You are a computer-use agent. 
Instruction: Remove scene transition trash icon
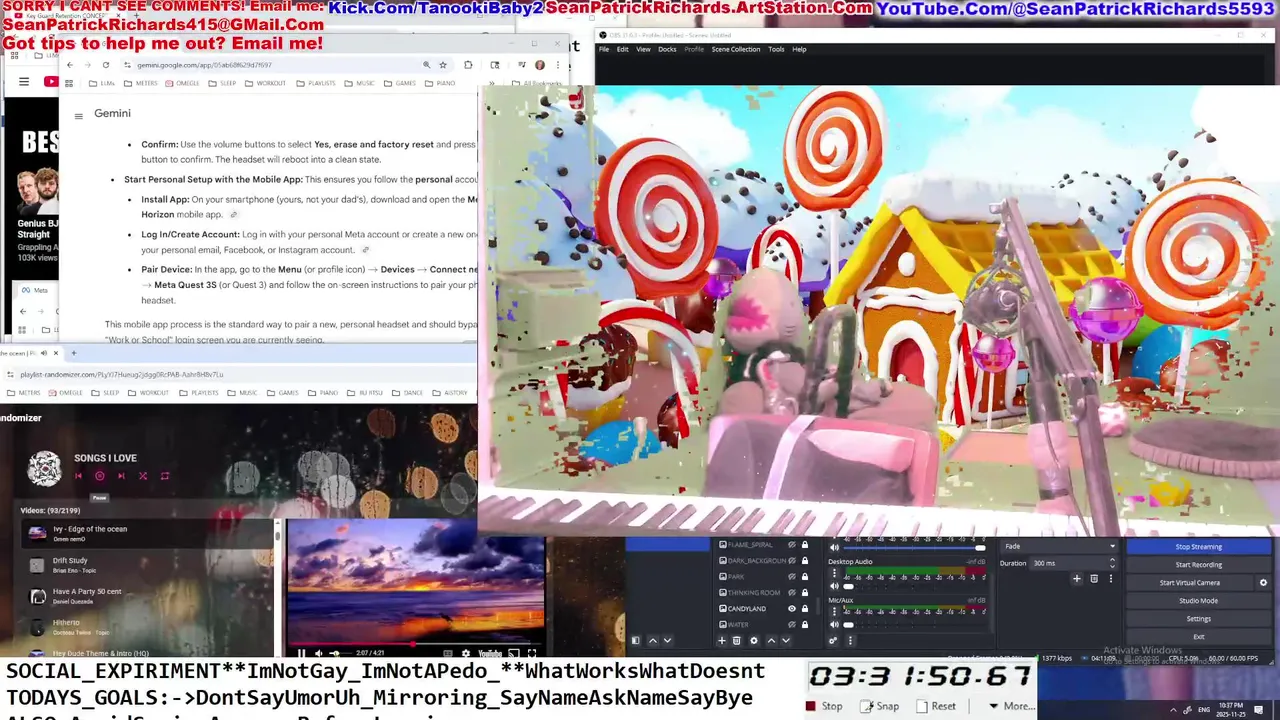tap(1094, 579)
